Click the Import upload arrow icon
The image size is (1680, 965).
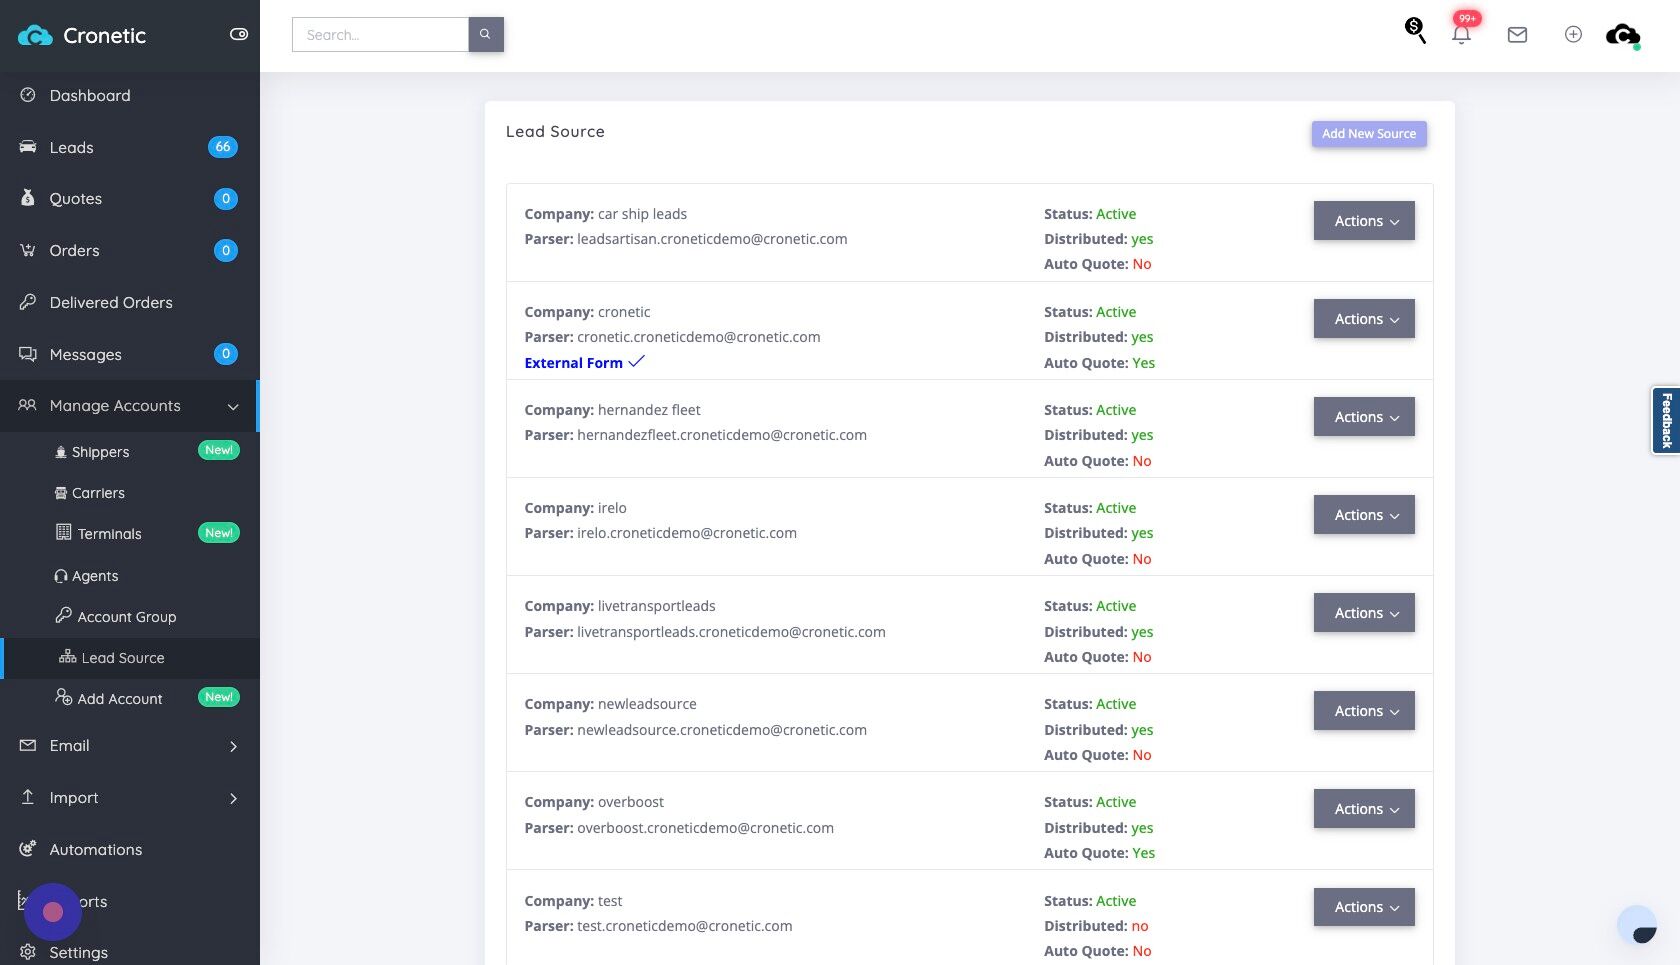coord(28,797)
